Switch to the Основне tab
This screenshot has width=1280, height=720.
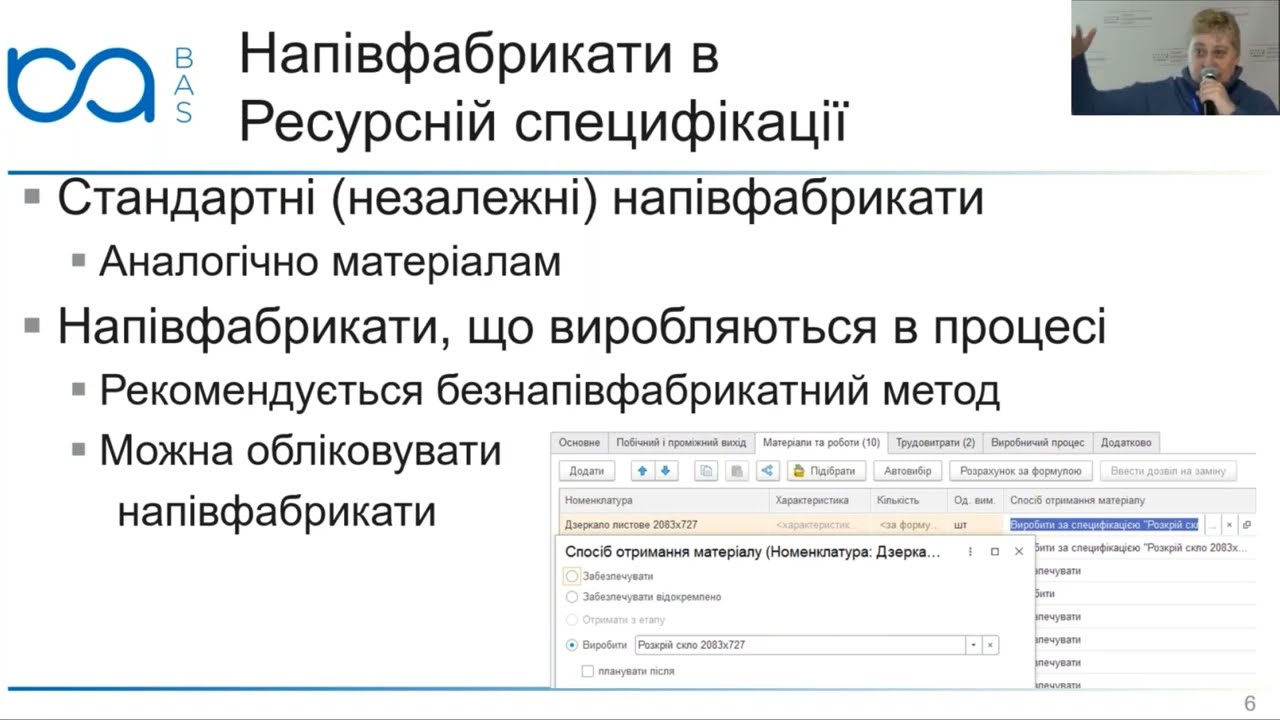coord(579,442)
